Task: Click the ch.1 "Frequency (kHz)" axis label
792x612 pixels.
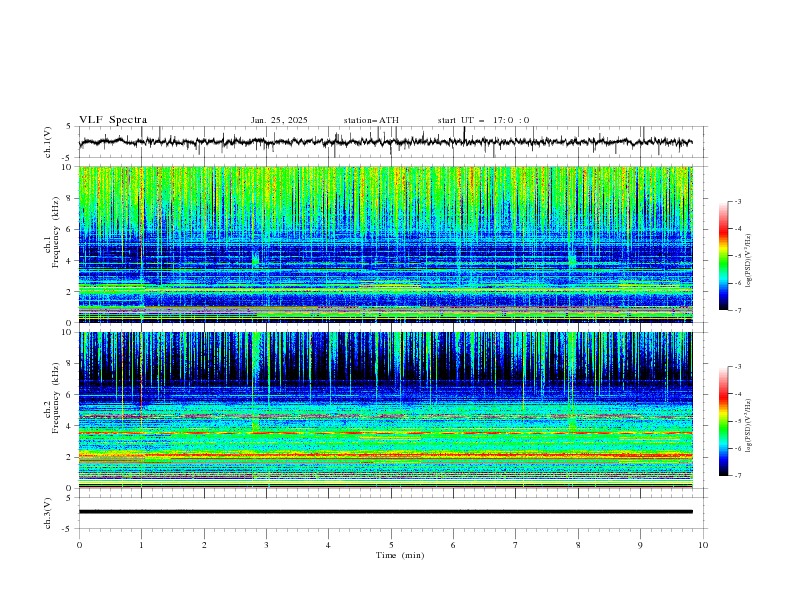Action: 56,233
